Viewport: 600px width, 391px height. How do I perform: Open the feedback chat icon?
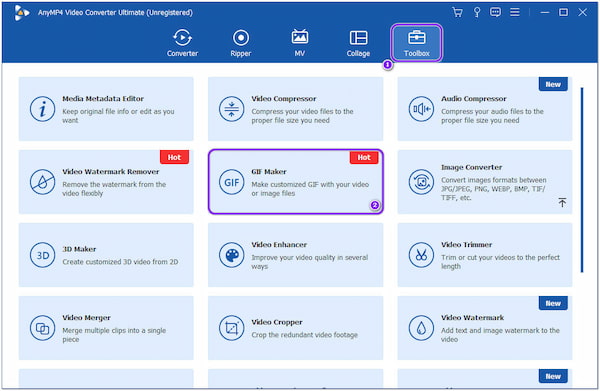[495, 12]
